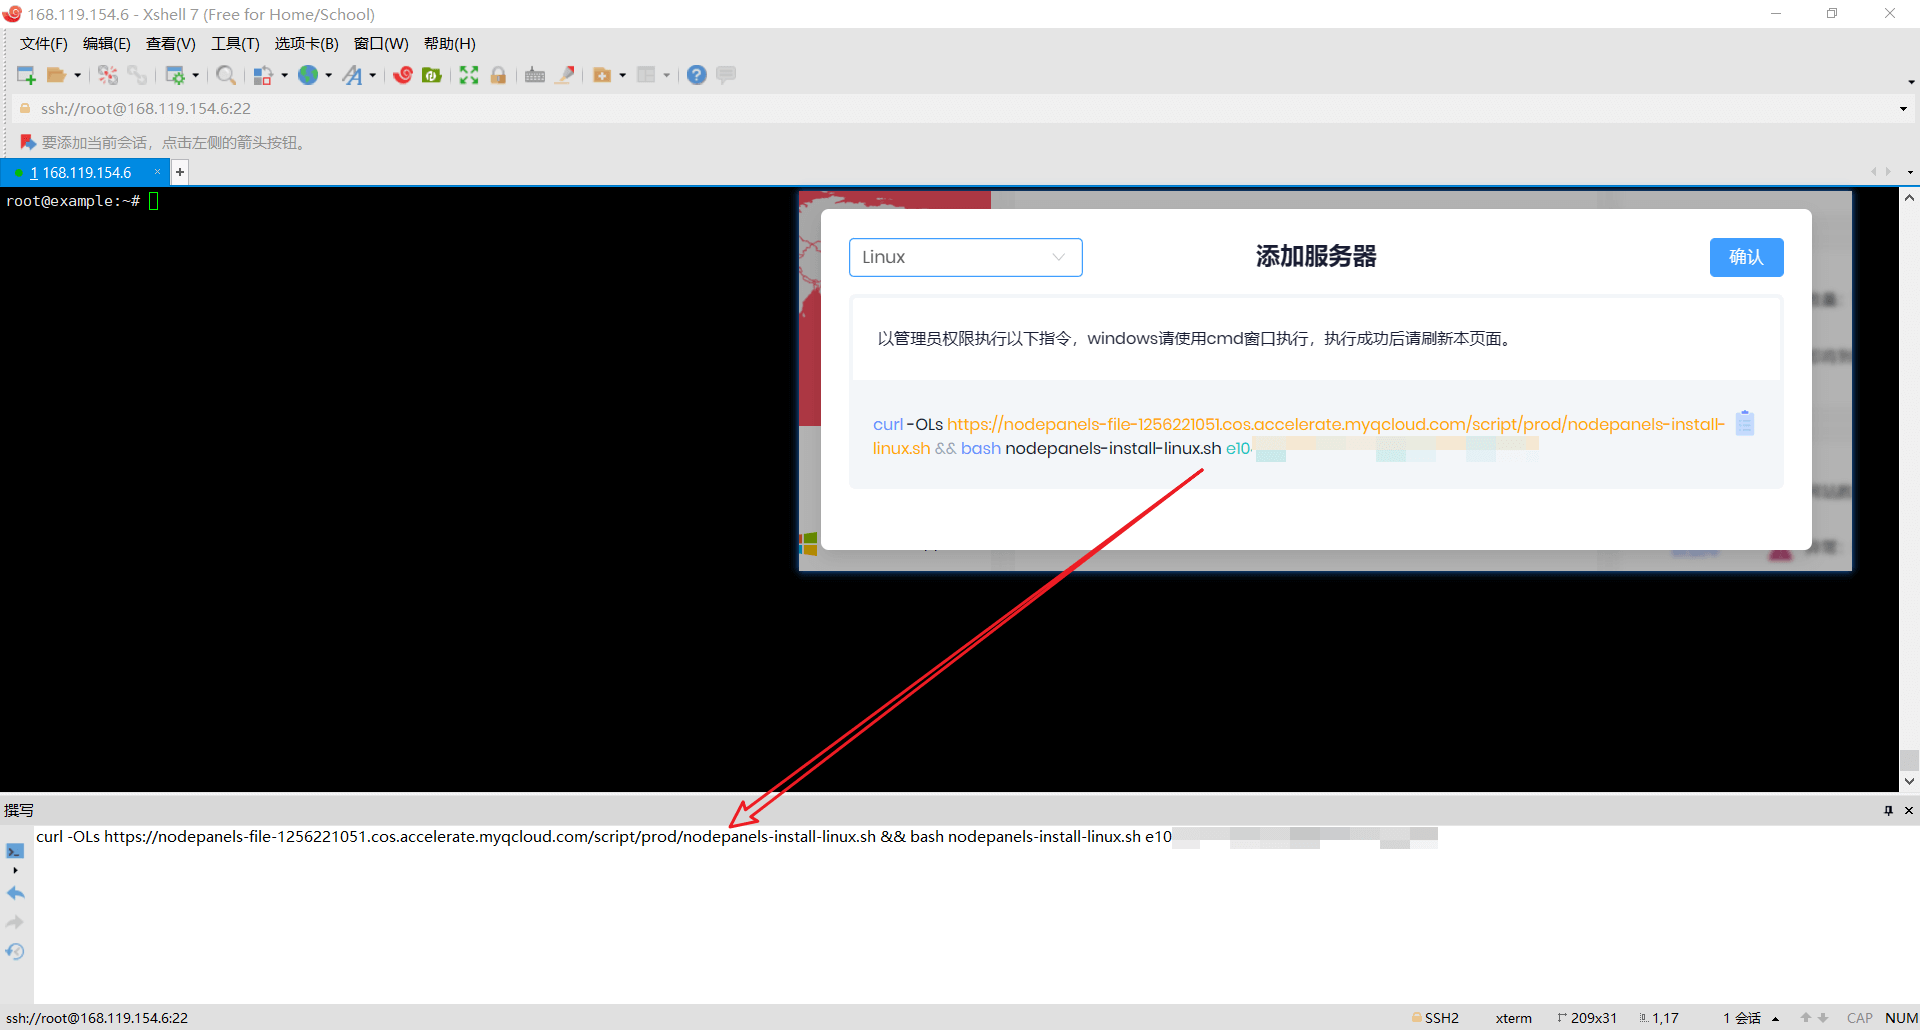The image size is (1920, 1030).
Task: Open the tab list dropdown arrow
Action: (x=1910, y=172)
